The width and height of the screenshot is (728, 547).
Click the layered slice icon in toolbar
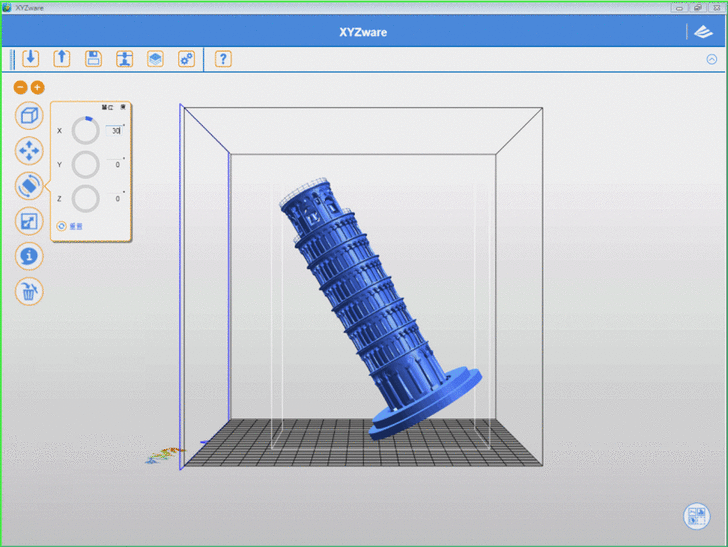coord(155,58)
